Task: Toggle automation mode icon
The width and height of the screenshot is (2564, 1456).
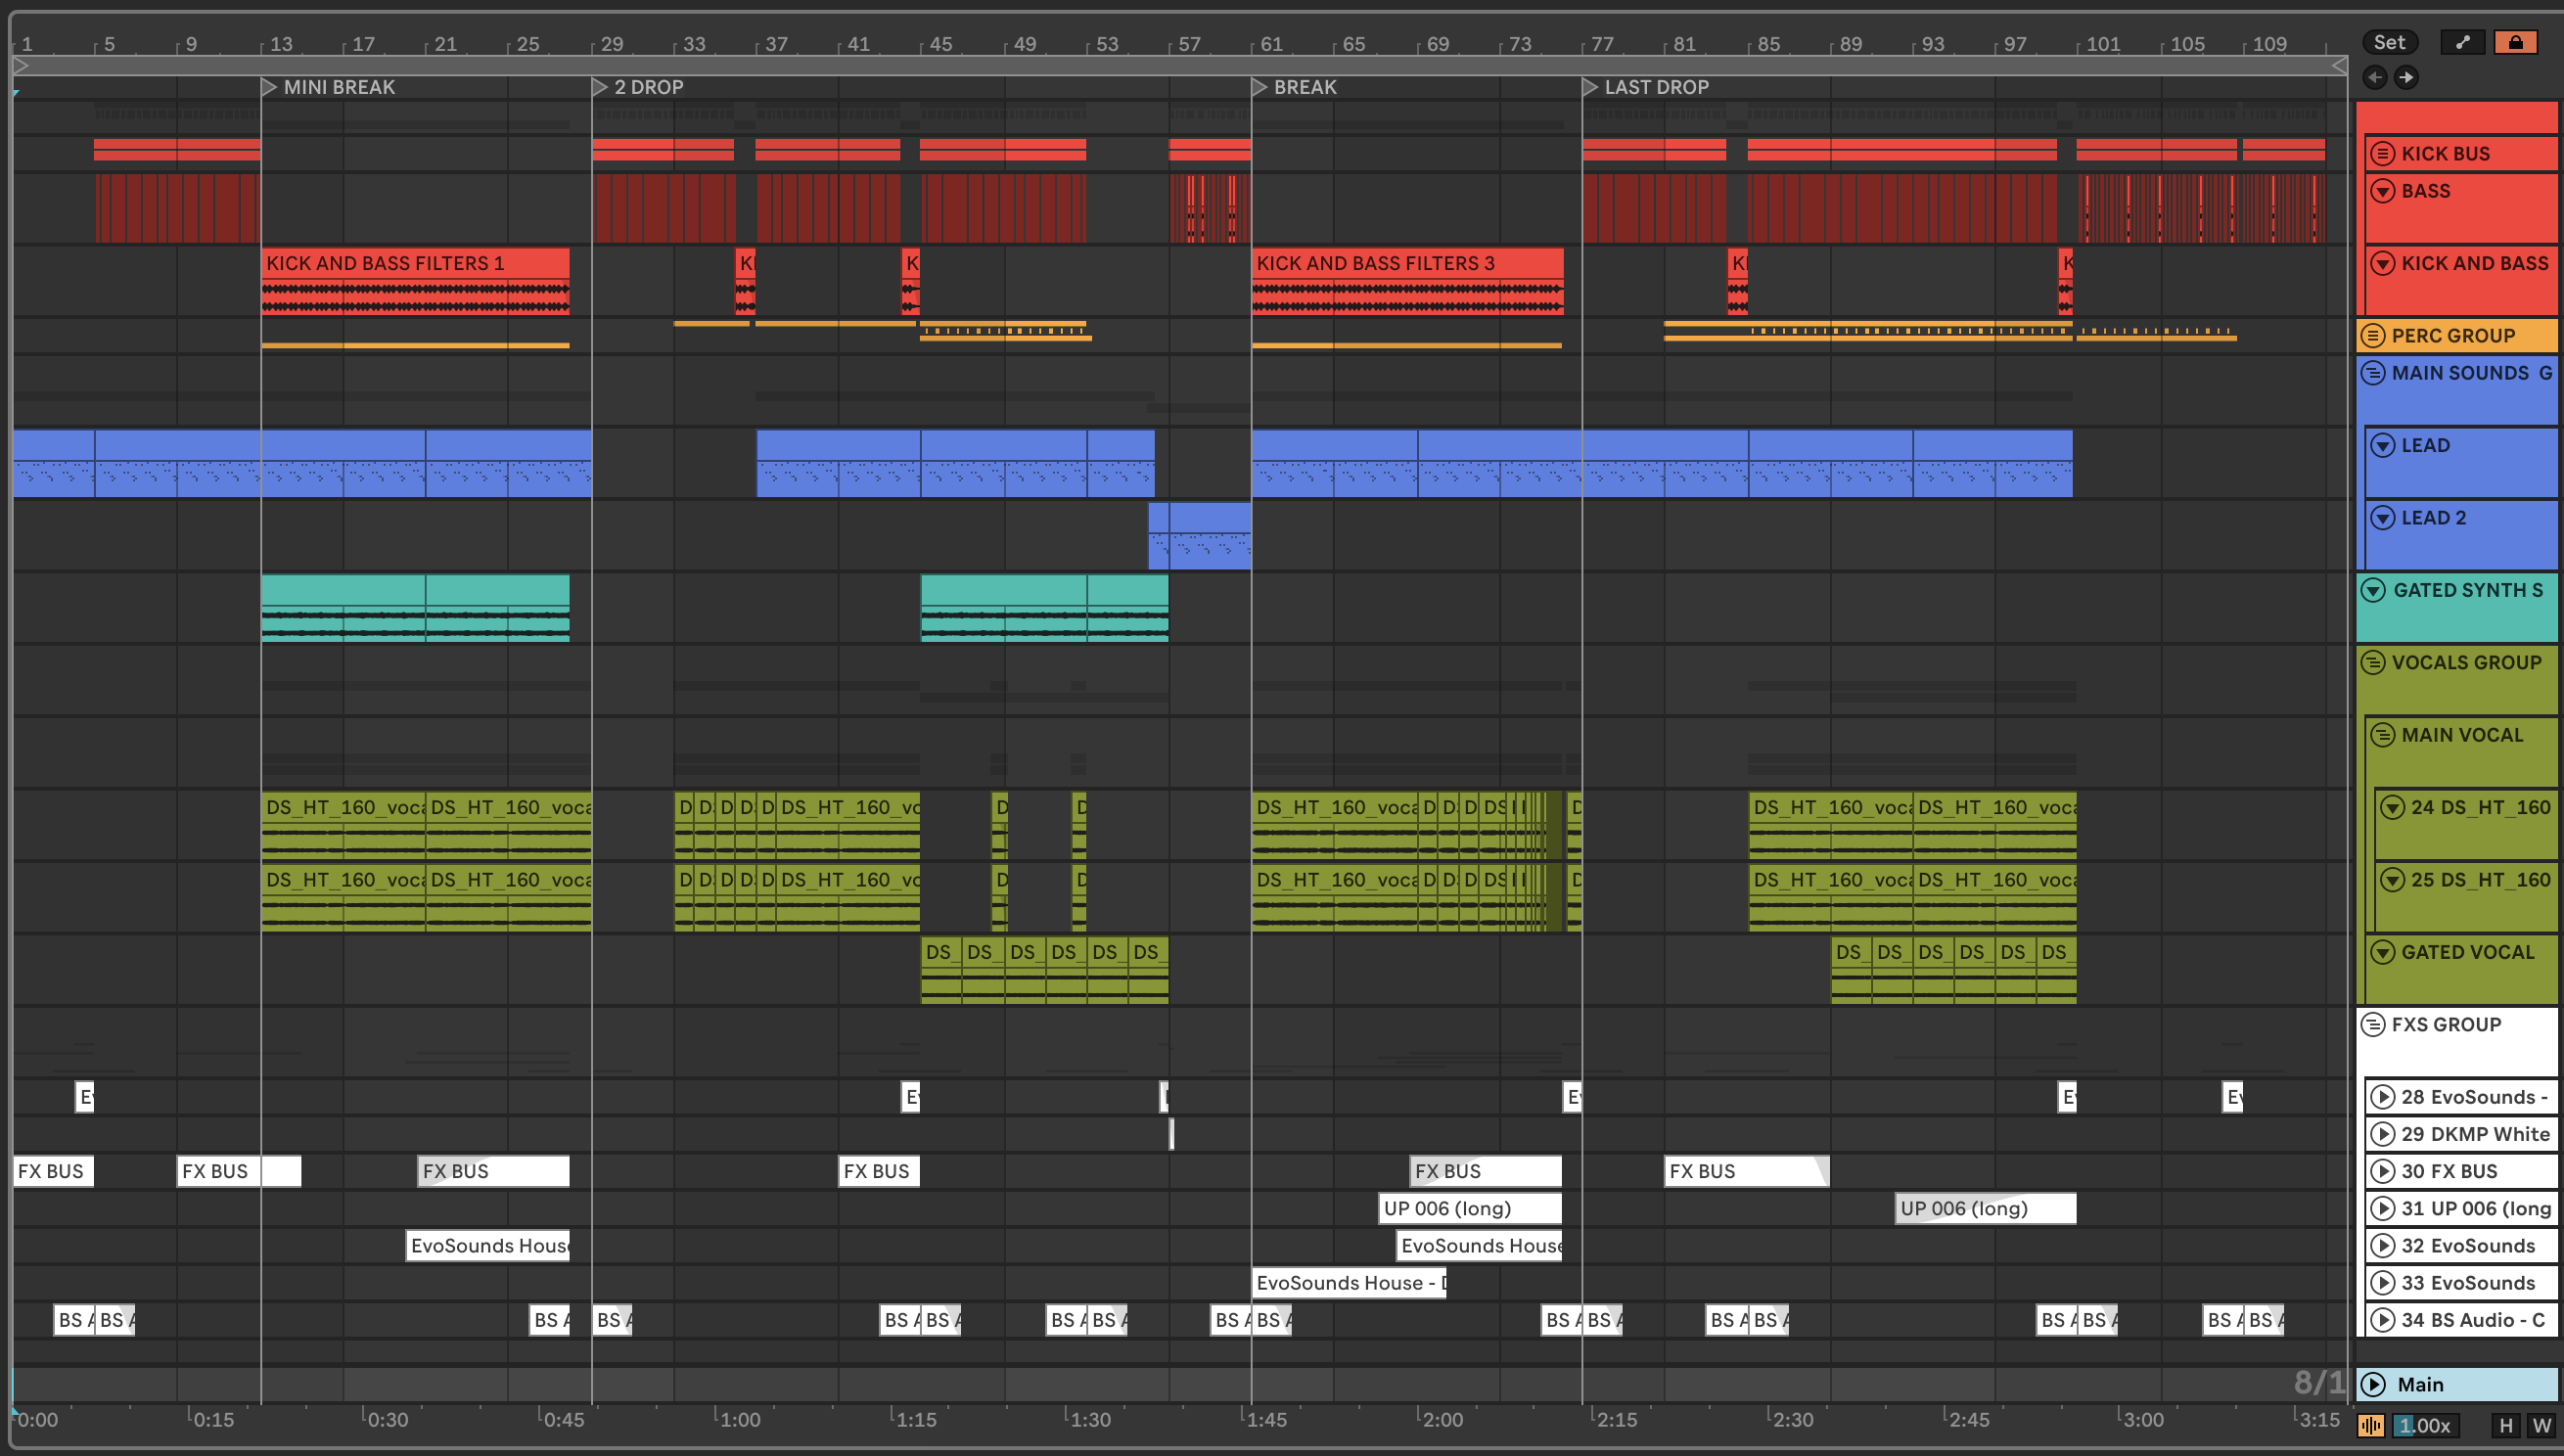Action: (x=2463, y=42)
